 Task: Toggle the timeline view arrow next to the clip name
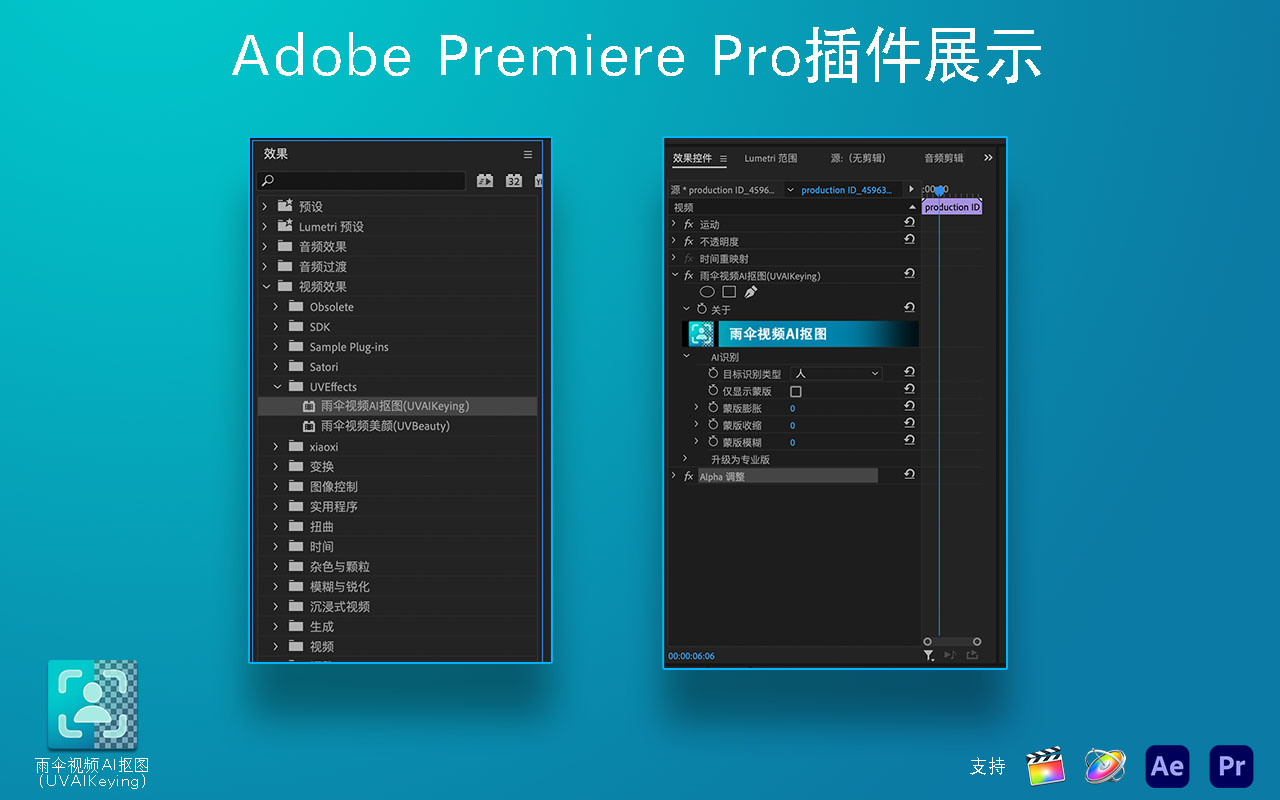[911, 189]
